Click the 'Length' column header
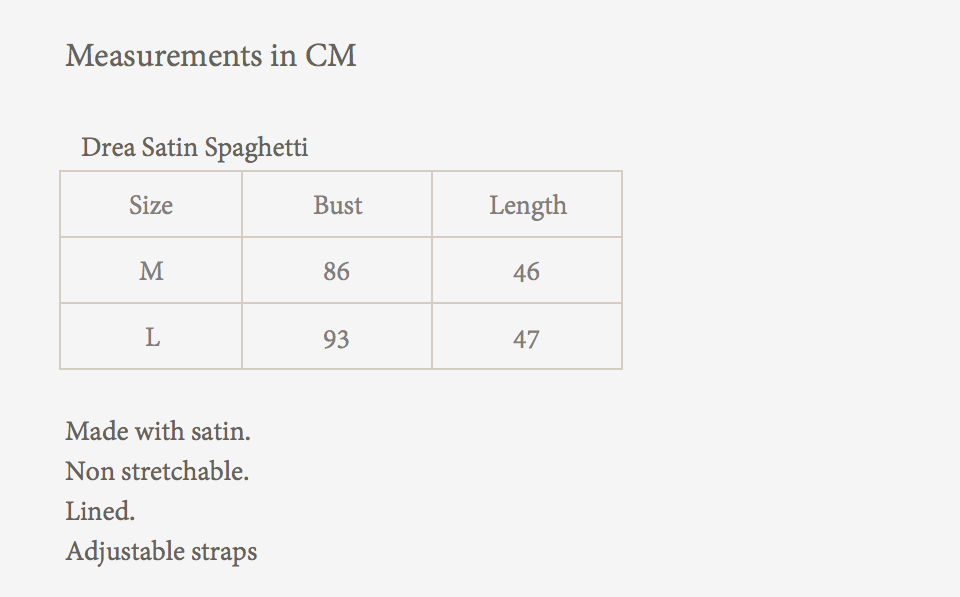Viewport: 960px width, 597px height. pos(527,205)
